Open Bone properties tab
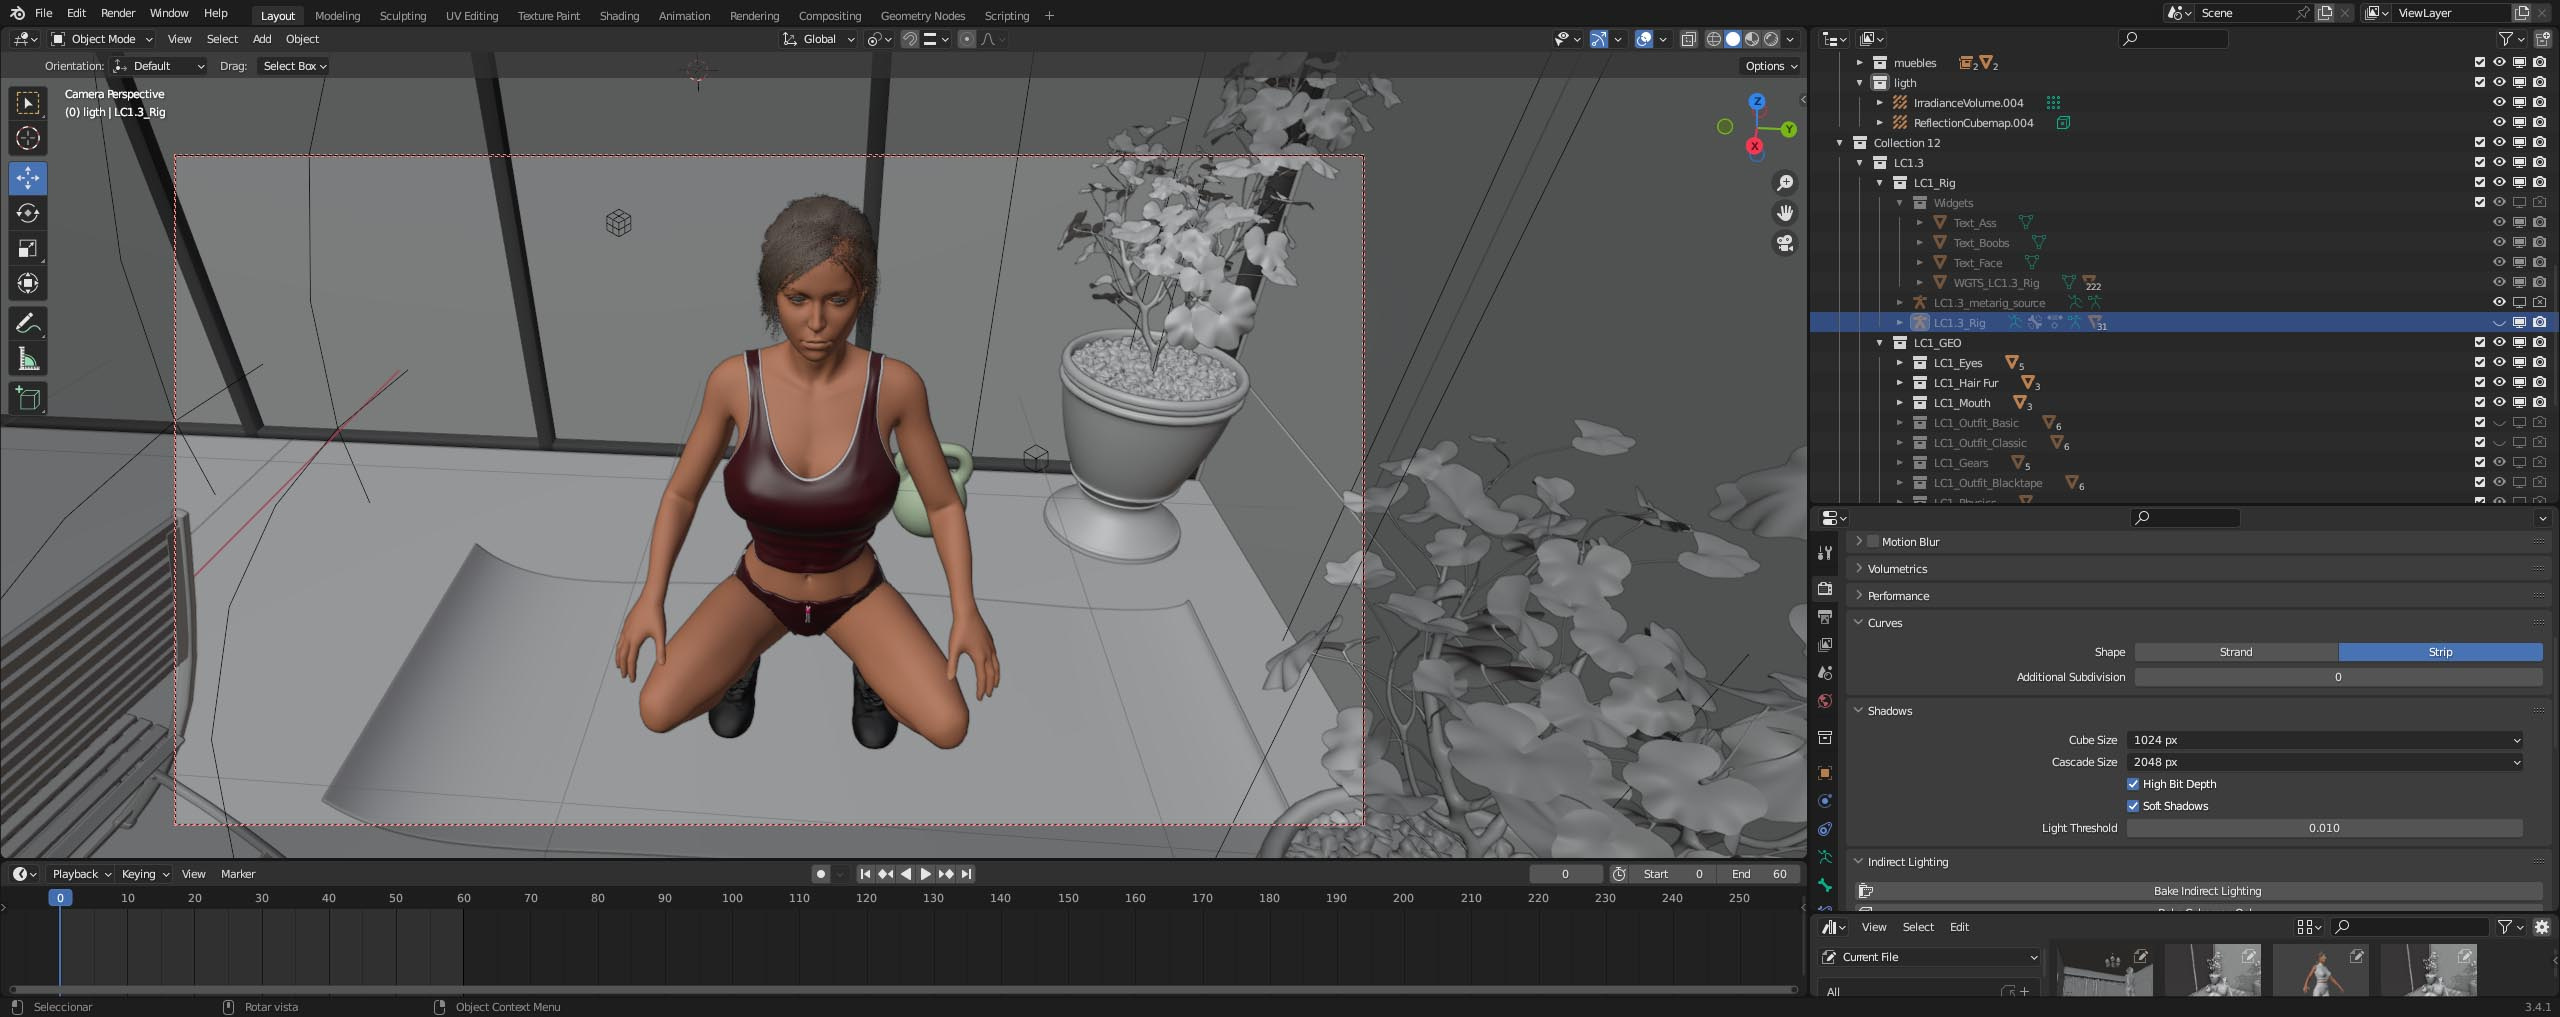2560x1017 pixels. 1825,885
